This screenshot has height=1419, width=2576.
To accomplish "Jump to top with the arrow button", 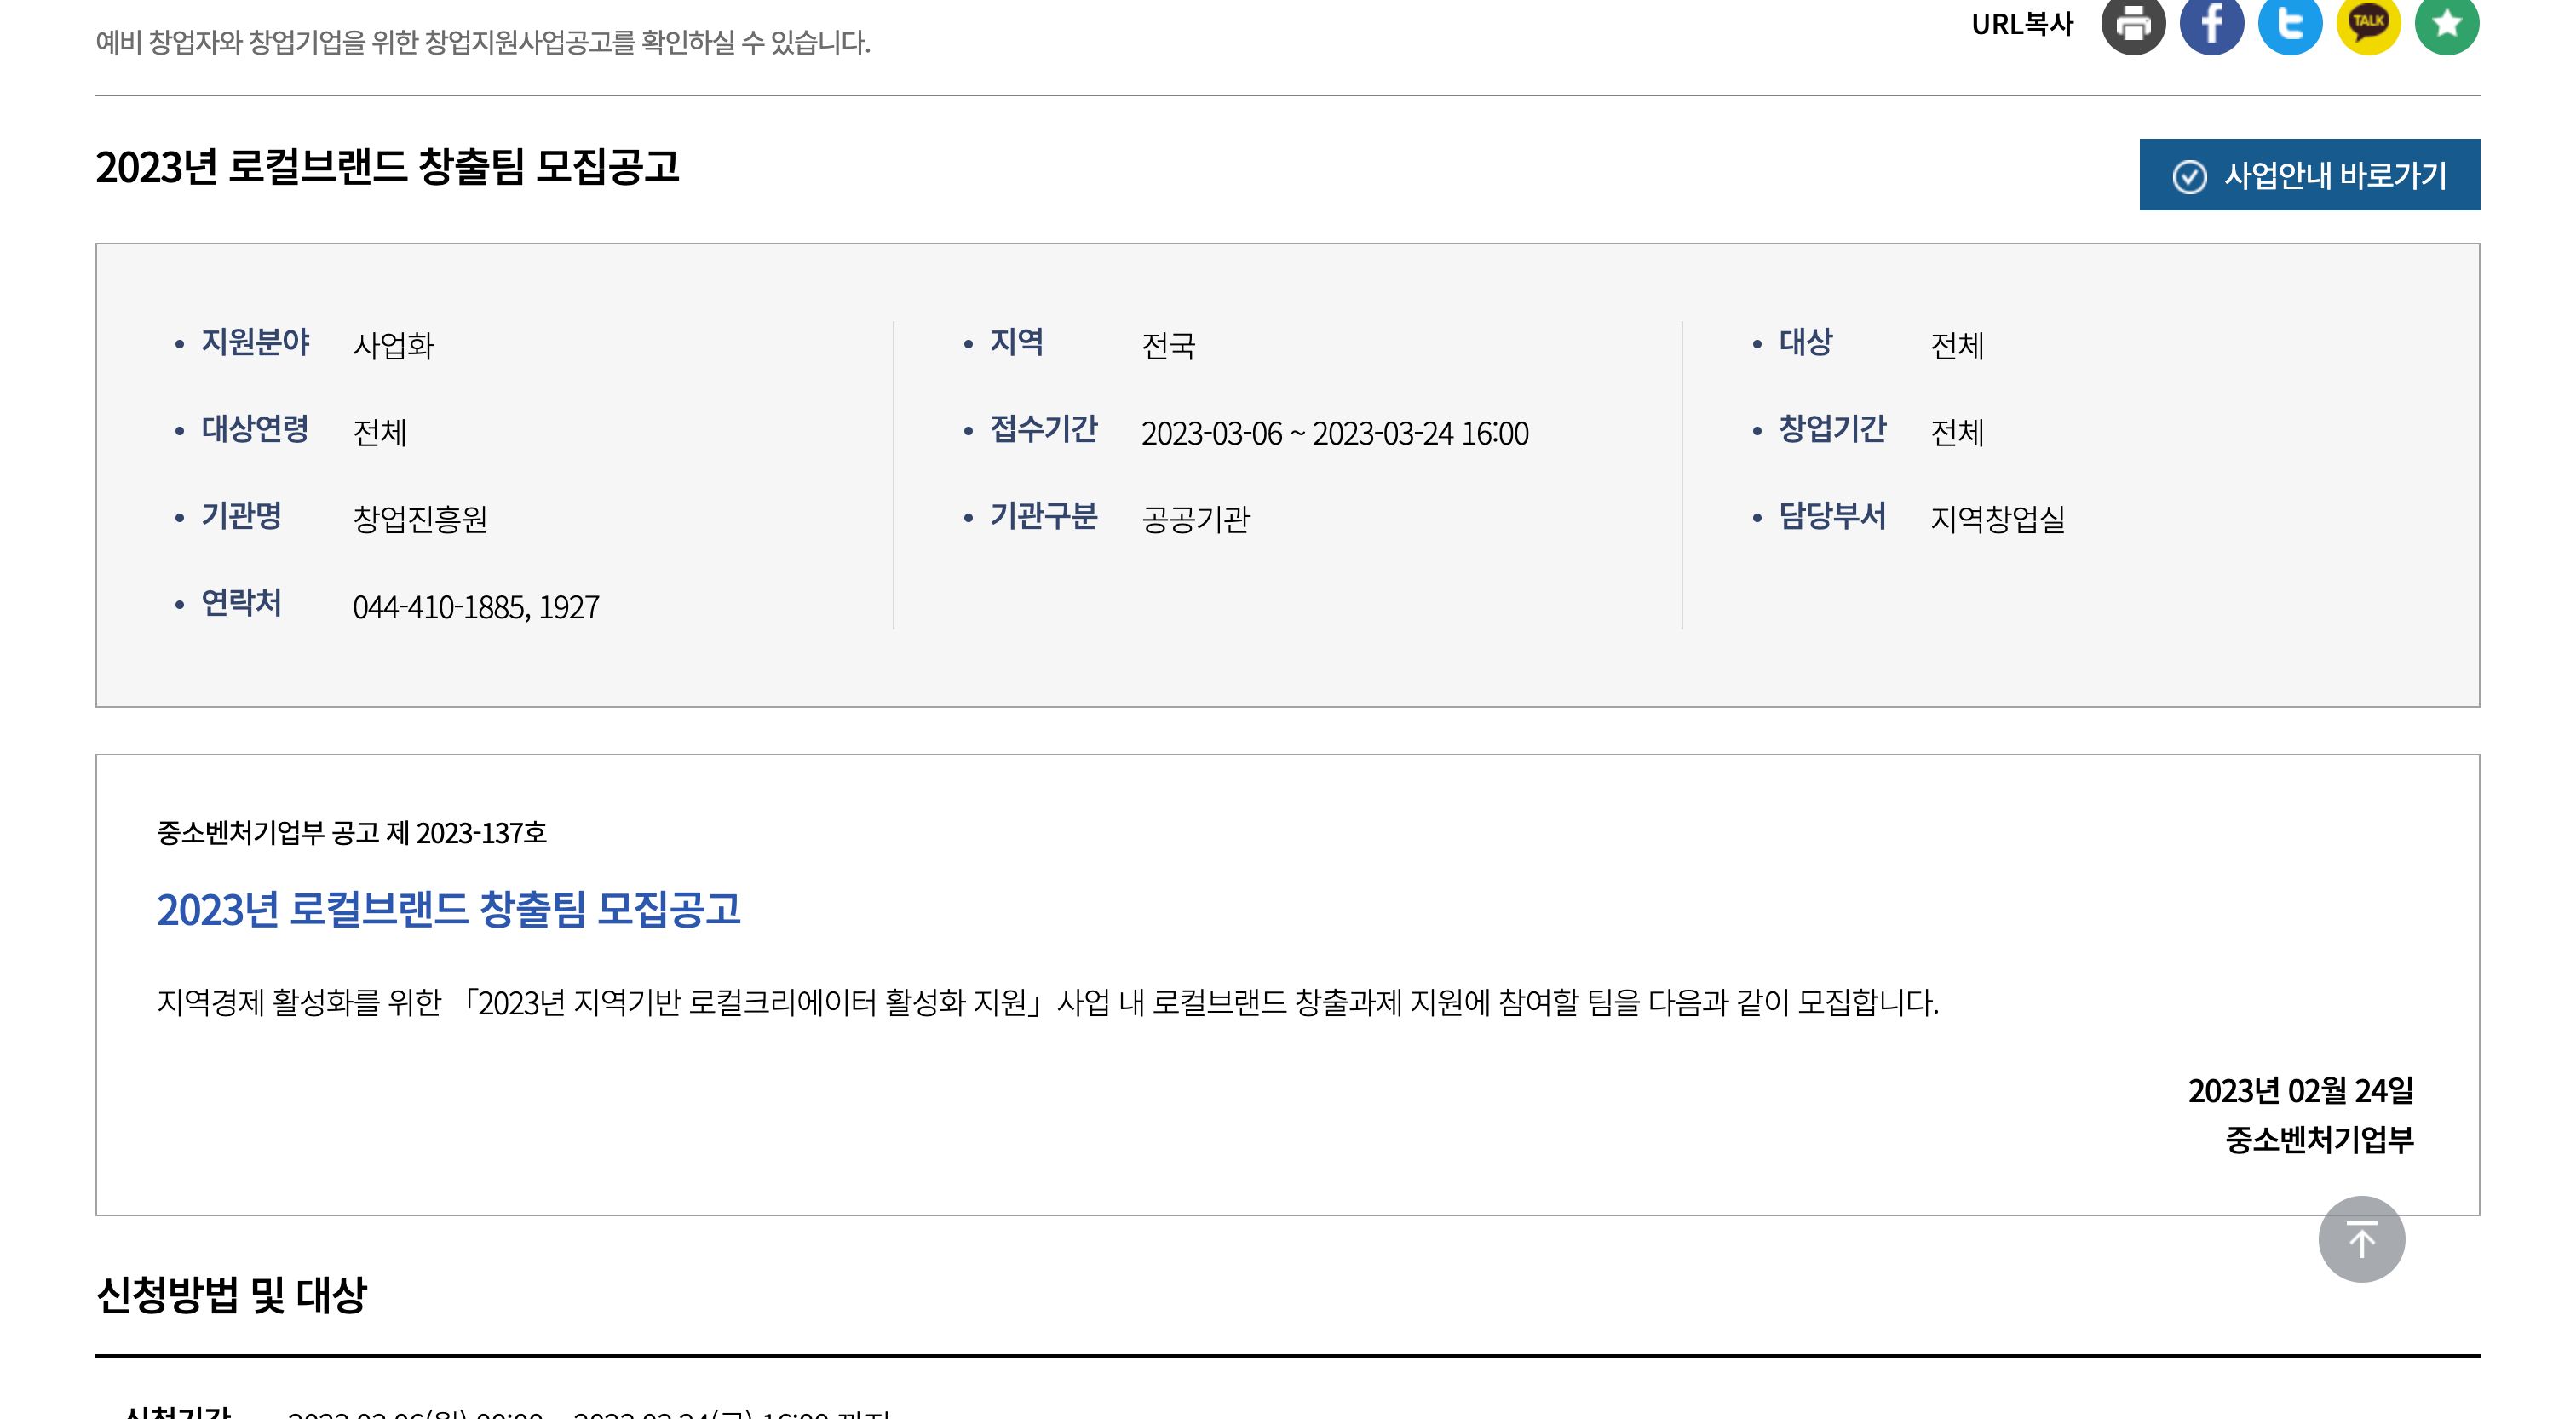I will (2361, 1239).
